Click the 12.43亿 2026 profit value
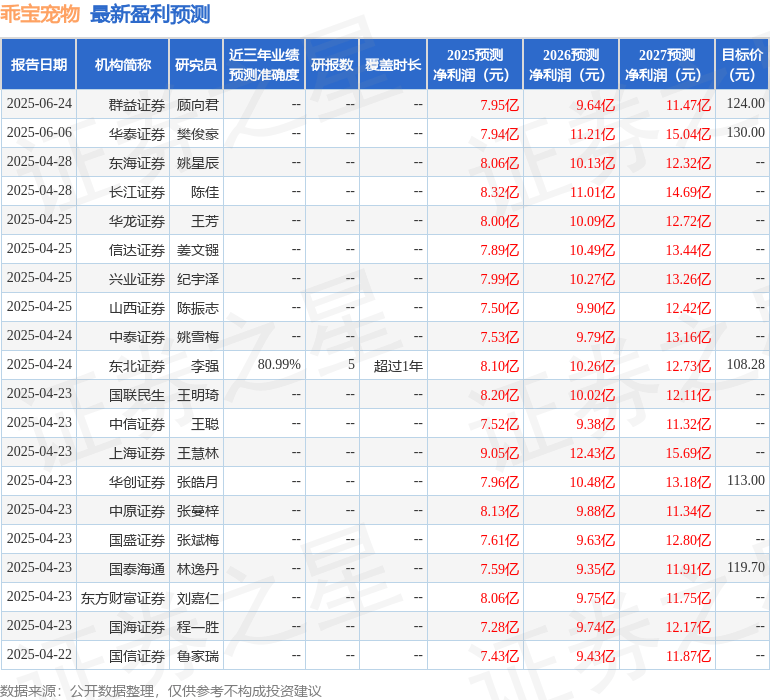Image resolution: width=770 pixels, height=700 pixels. [592, 453]
